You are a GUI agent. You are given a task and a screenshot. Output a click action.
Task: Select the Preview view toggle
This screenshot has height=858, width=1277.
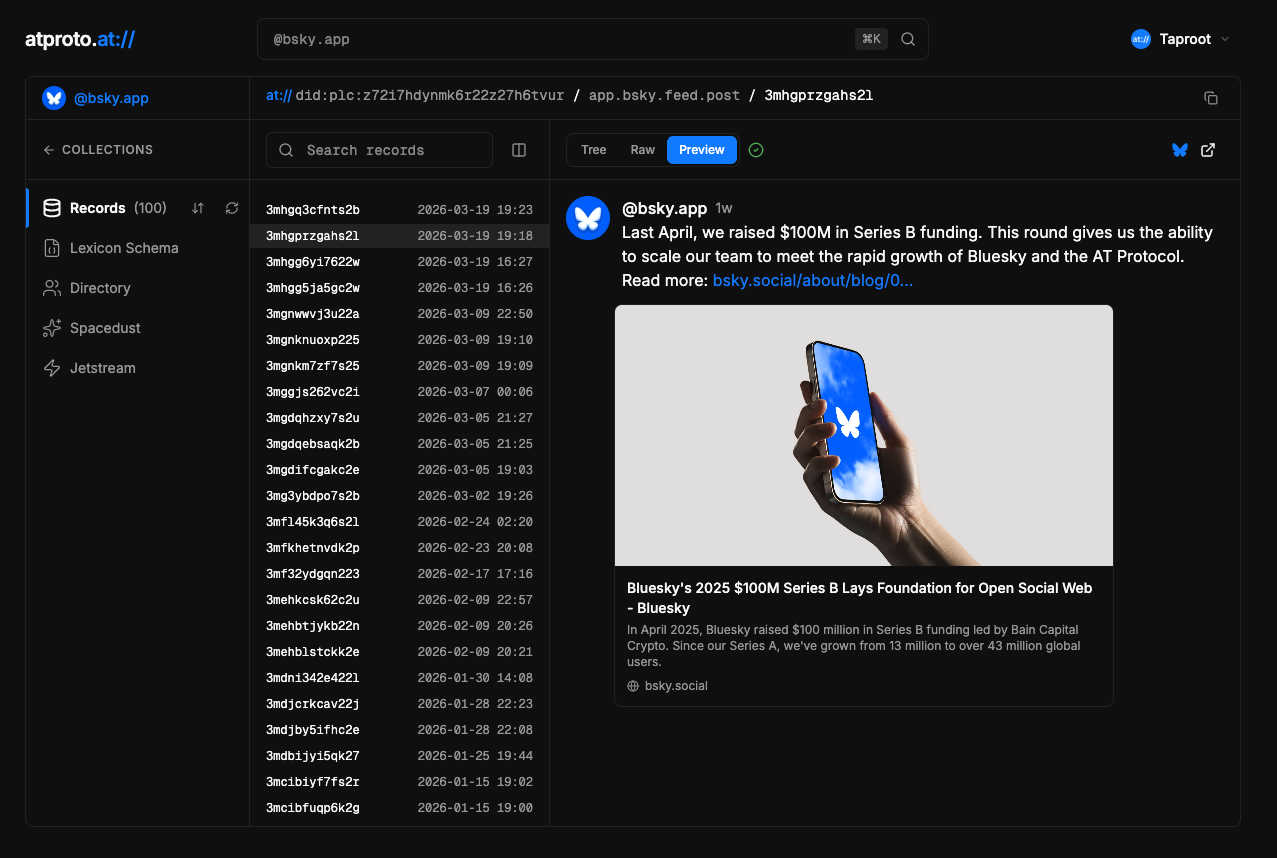(701, 150)
